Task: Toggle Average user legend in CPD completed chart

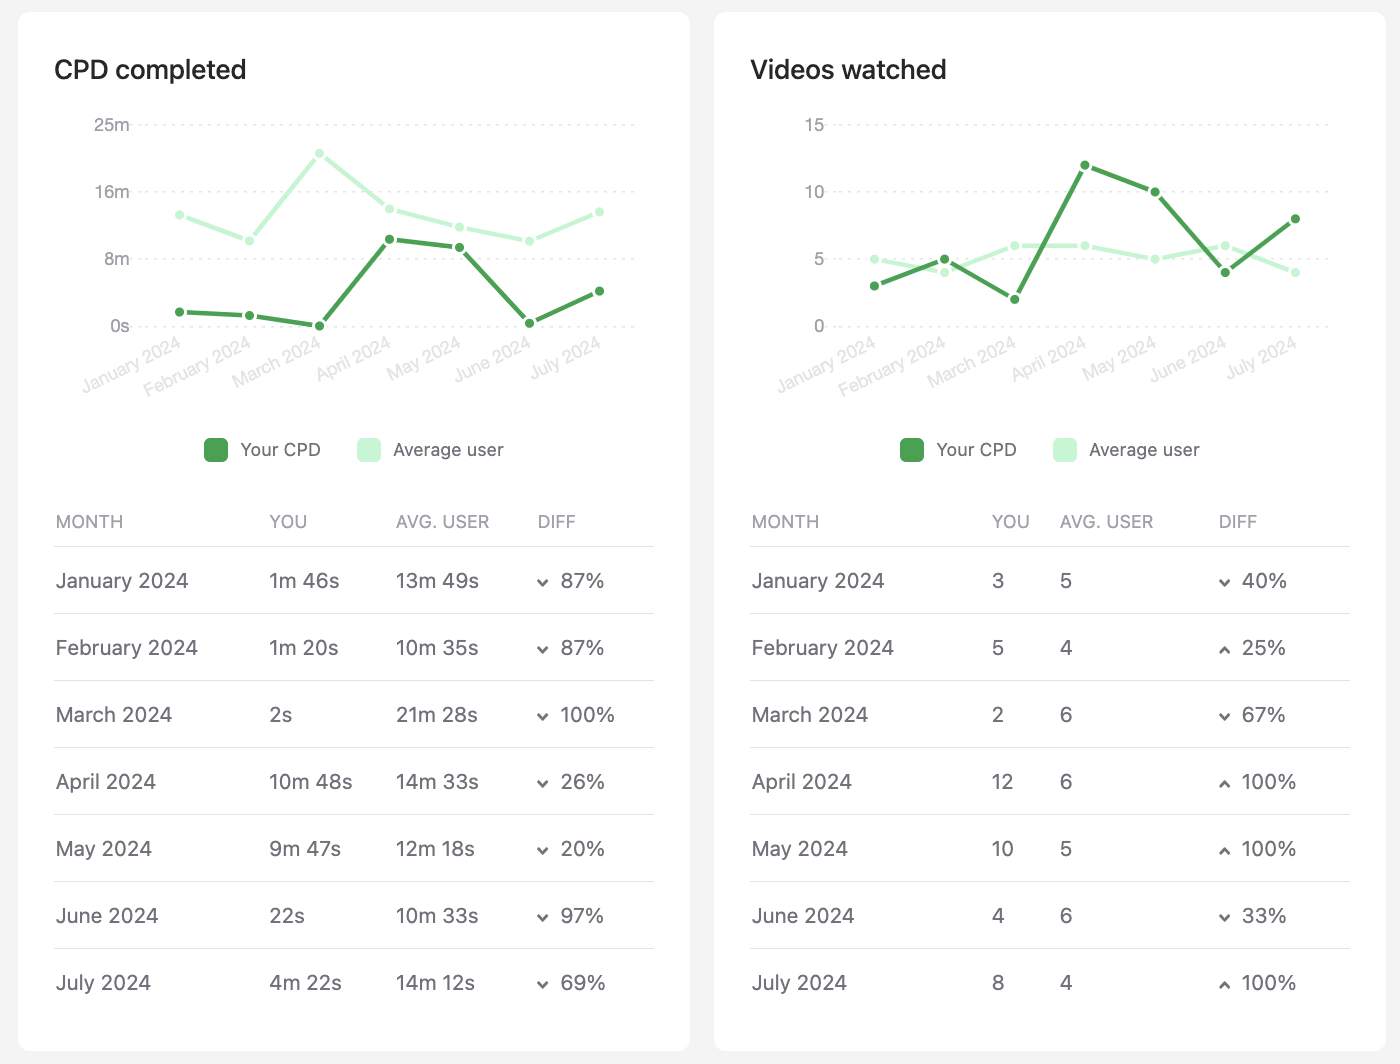Action: 431,450
